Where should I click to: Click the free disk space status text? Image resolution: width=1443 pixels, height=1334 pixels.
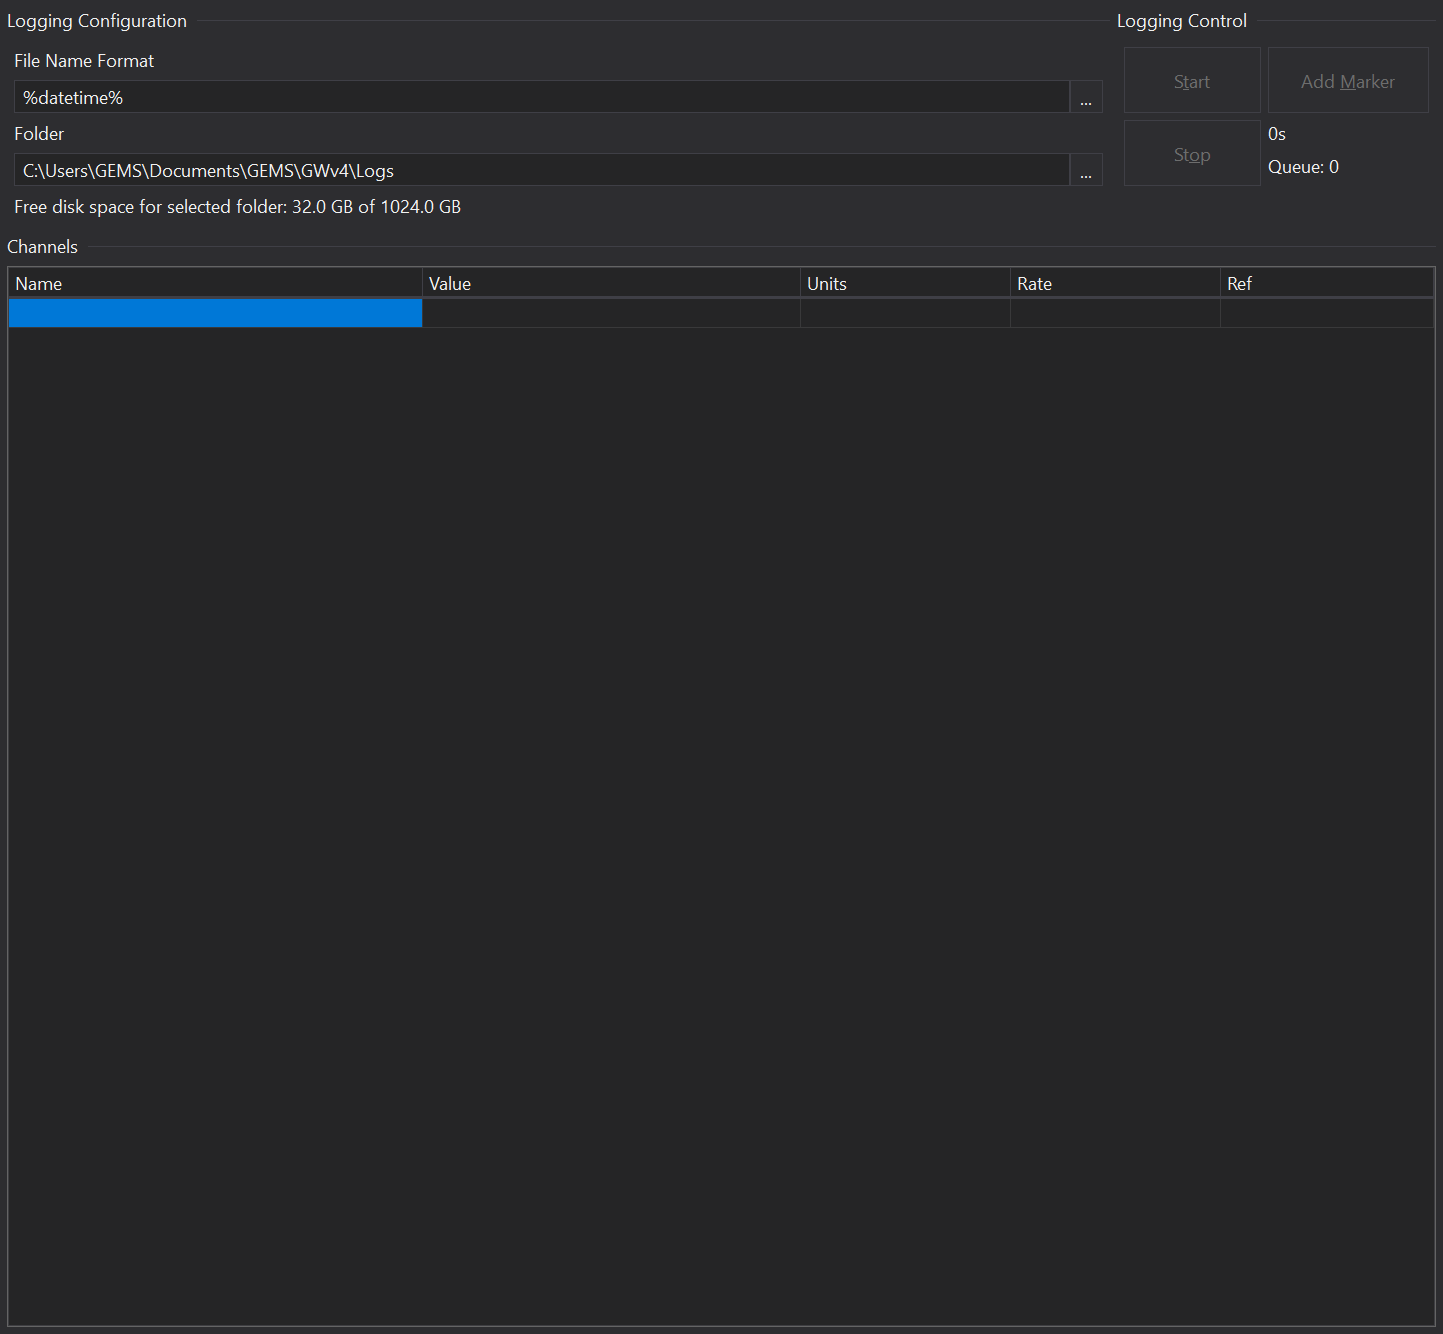tap(237, 207)
